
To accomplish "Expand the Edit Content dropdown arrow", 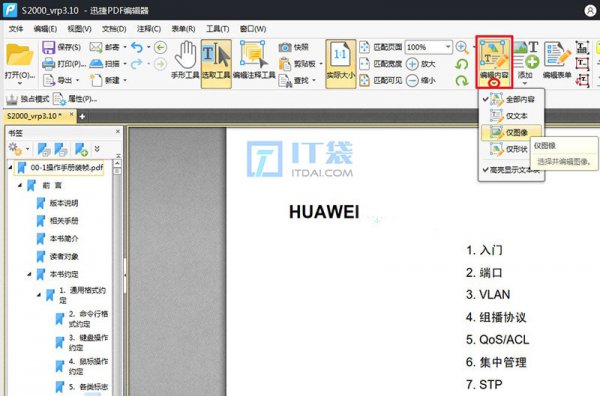I will [x=494, y=83].
